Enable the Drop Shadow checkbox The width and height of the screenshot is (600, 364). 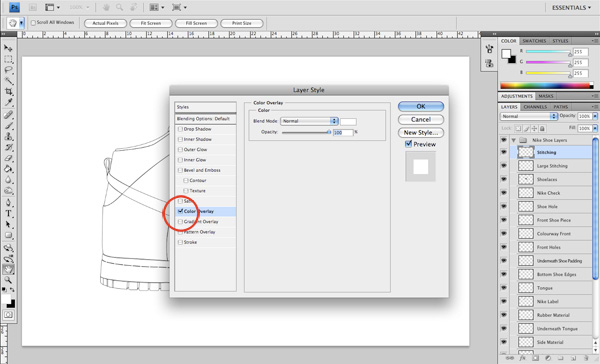(180, 129)
